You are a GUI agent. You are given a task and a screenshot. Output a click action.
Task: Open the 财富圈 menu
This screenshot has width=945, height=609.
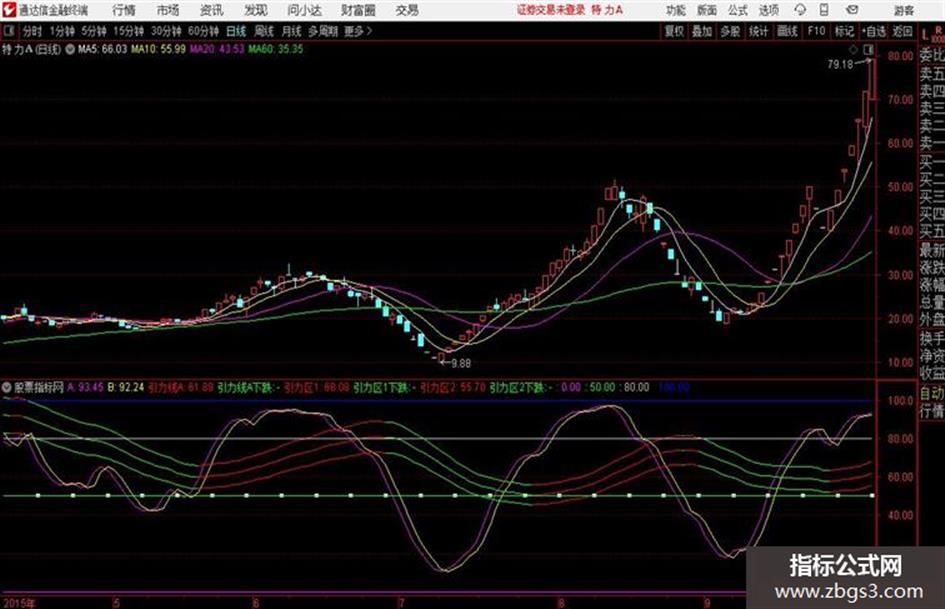(358, 10)
